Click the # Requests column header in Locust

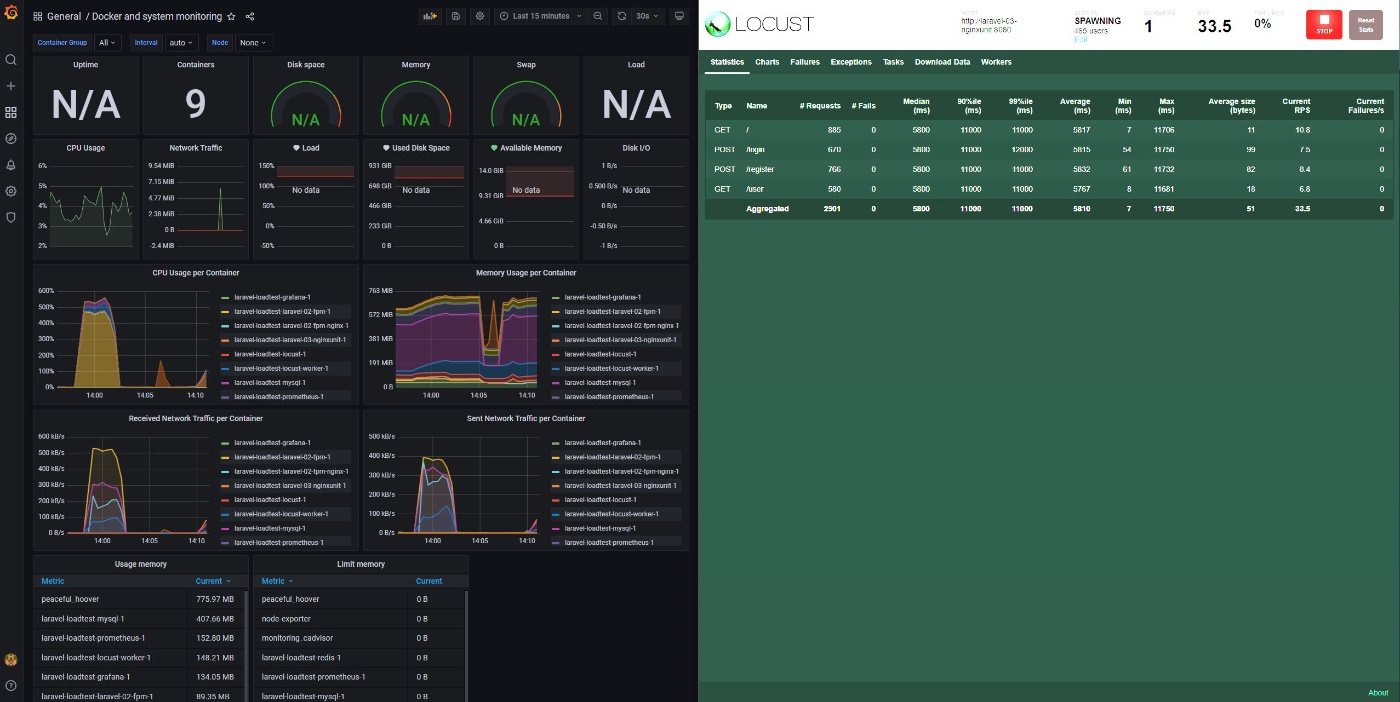point(820,105)
